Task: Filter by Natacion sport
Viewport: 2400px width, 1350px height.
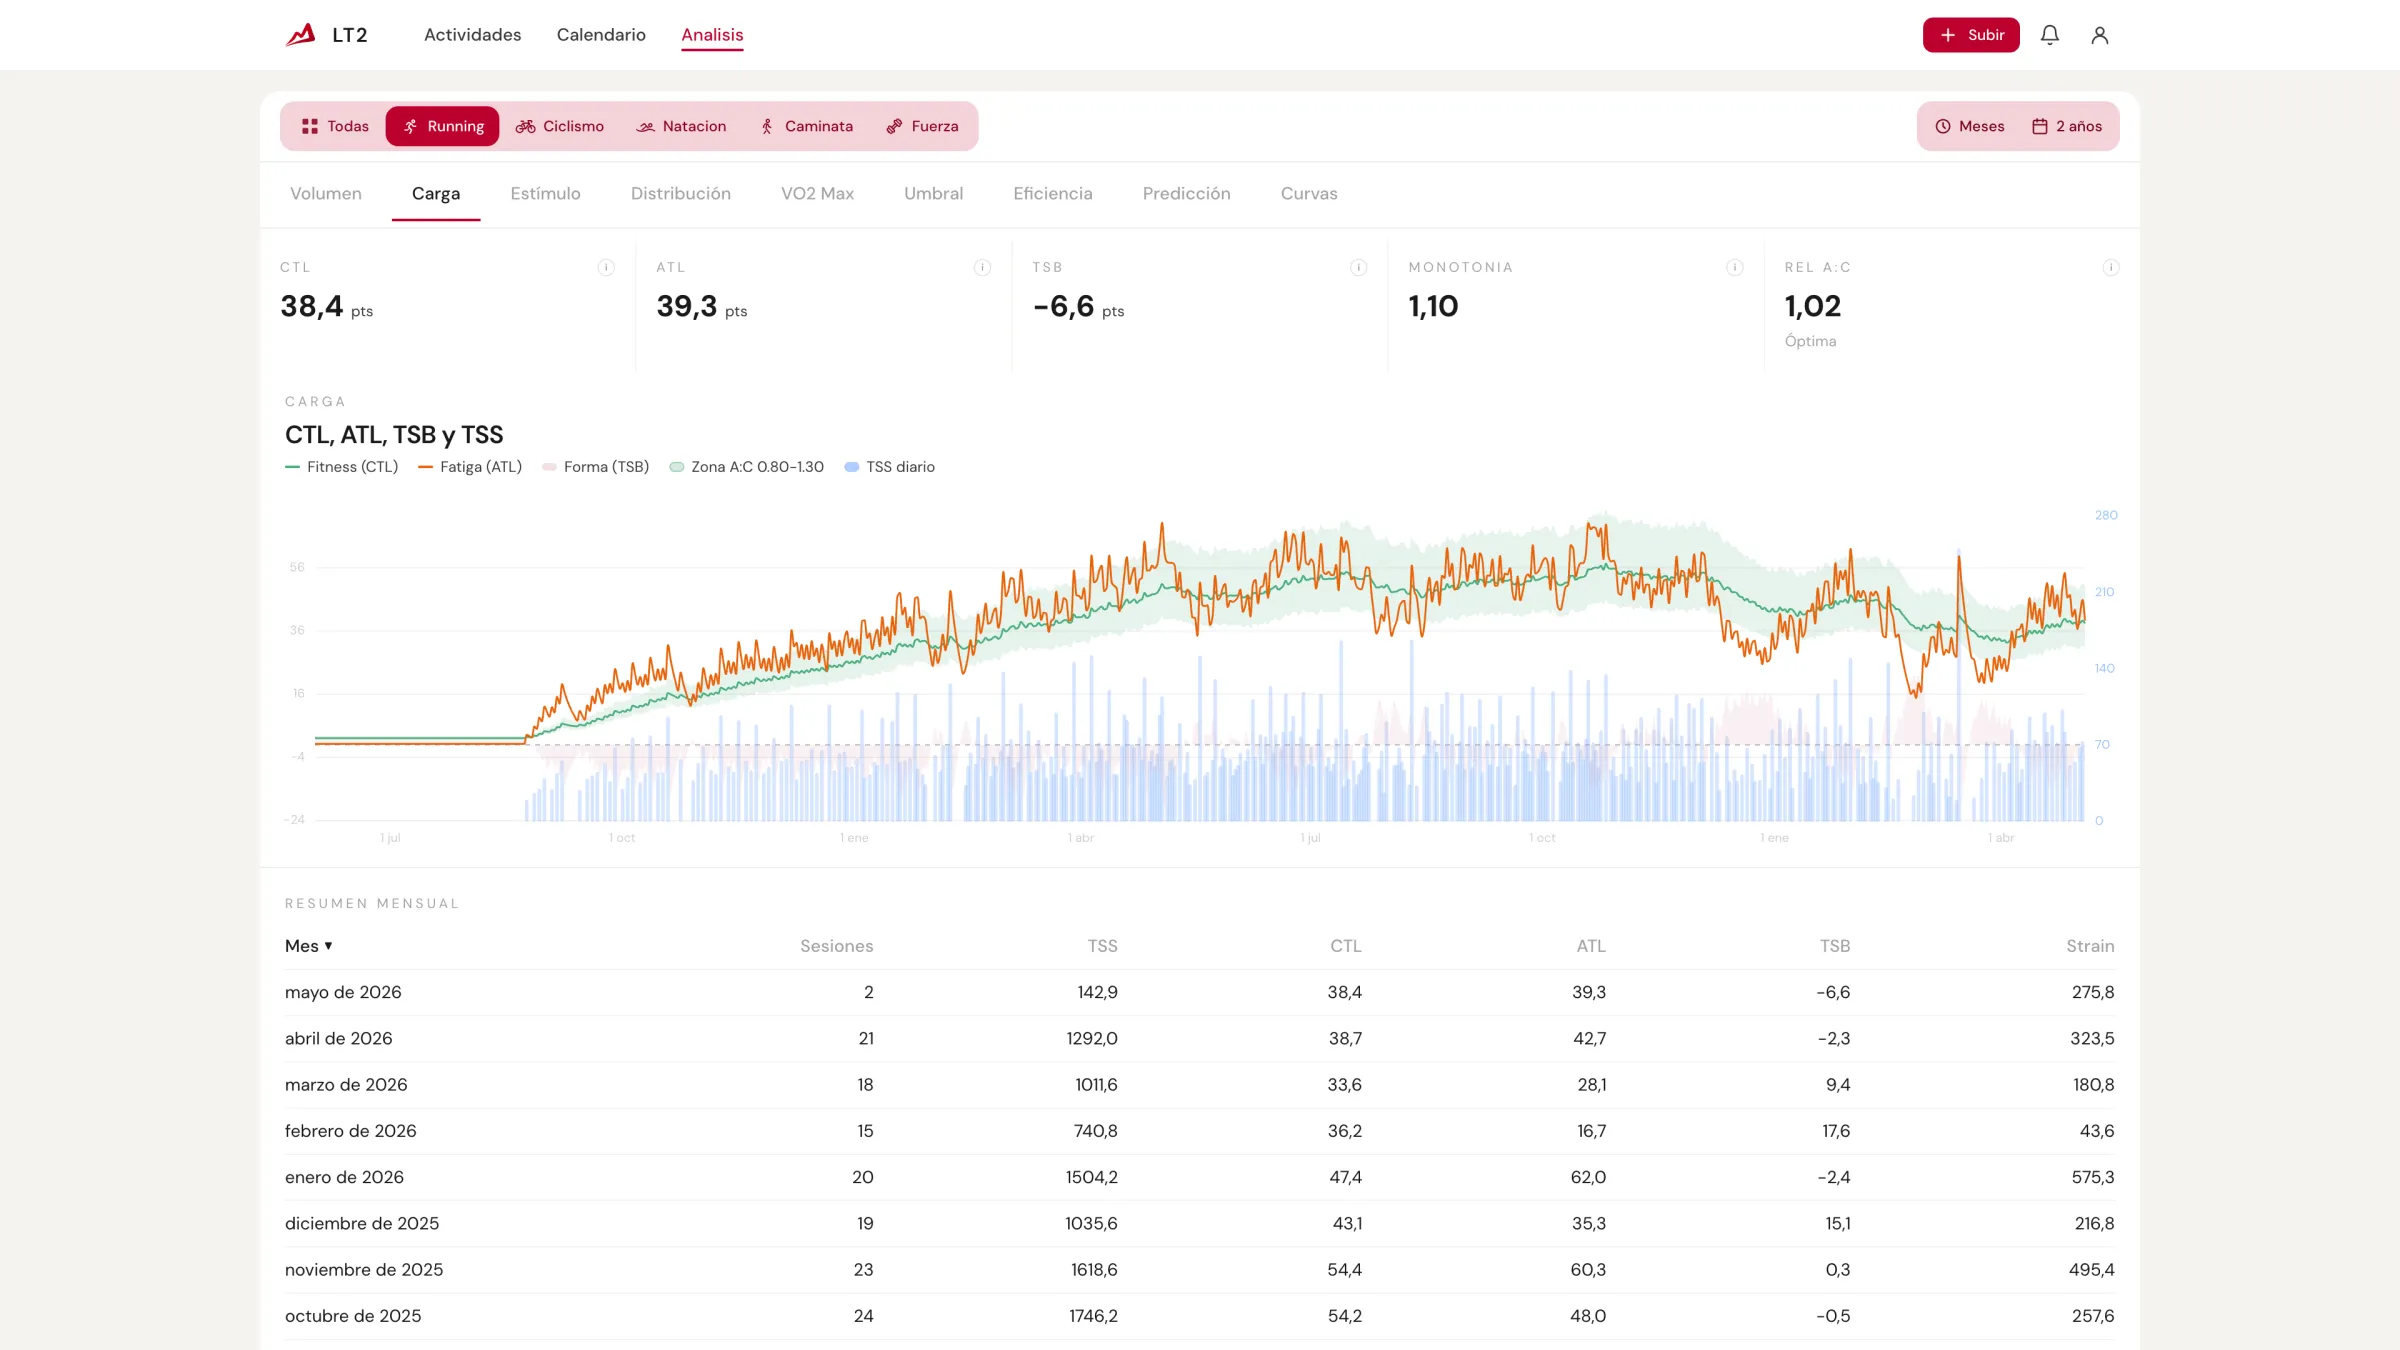Action: [682, 126]
